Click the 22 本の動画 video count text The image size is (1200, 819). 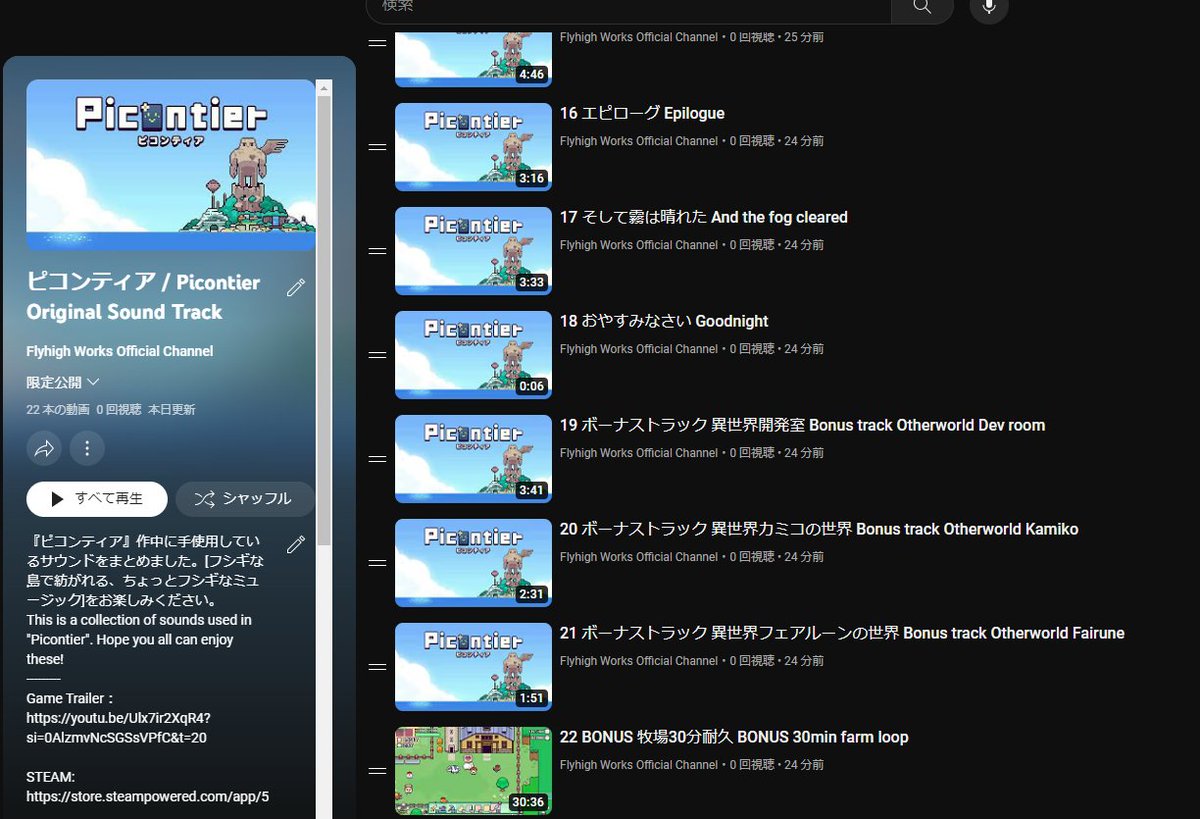coord(57,410)
